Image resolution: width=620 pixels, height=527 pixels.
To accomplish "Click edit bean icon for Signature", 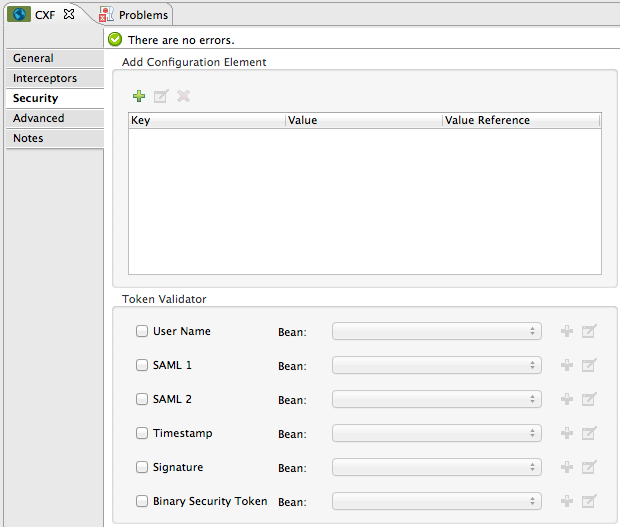I will (589, 468).
